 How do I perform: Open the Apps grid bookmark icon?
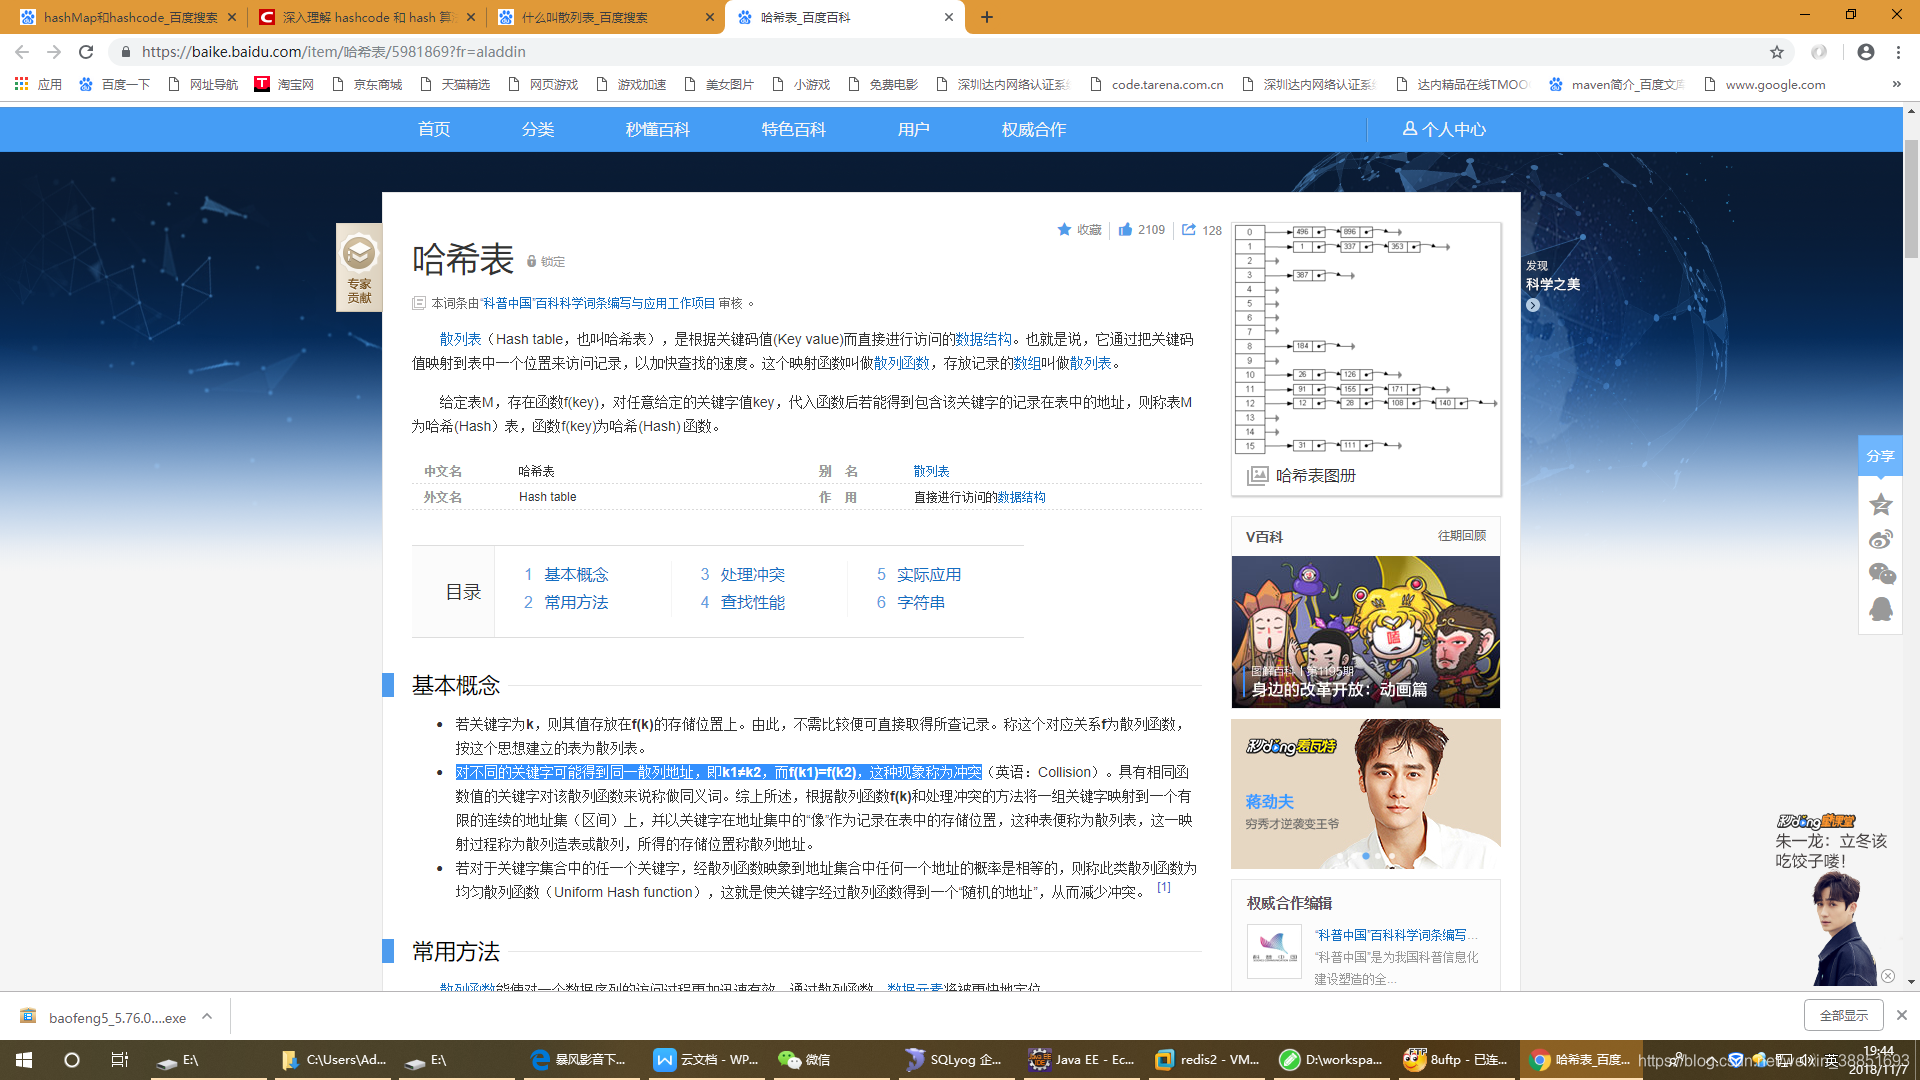click(x=21, y=84)
